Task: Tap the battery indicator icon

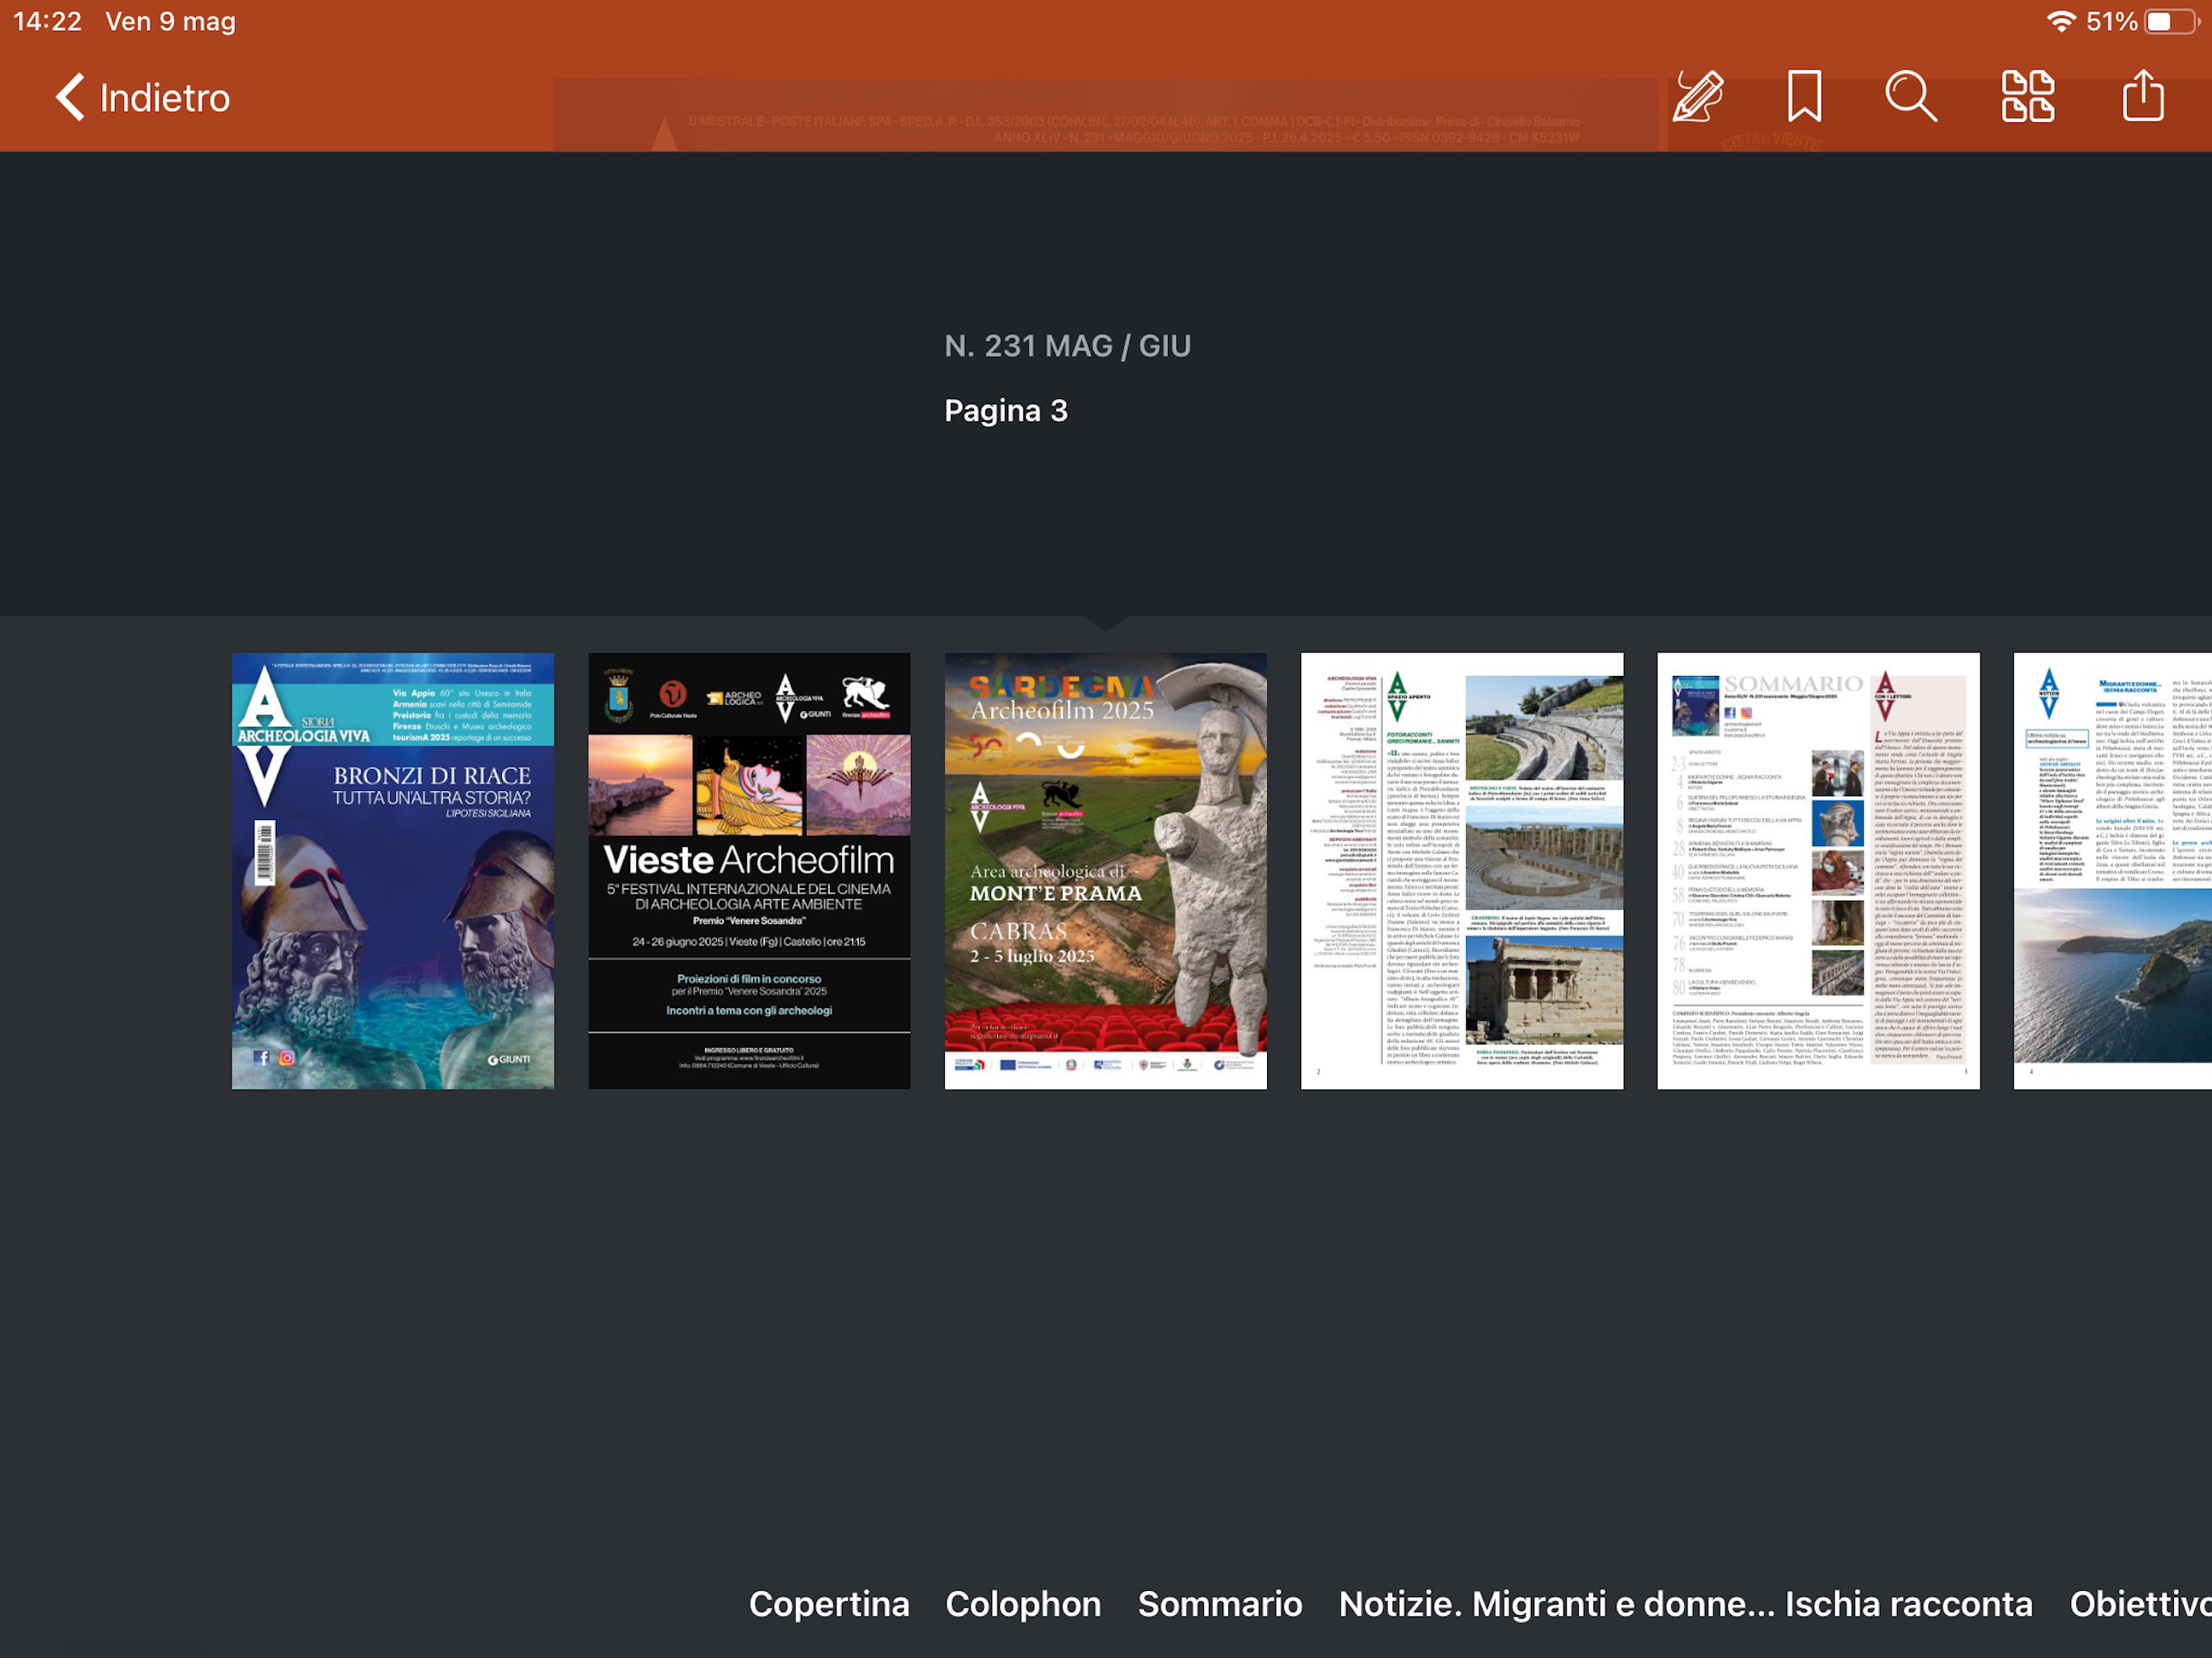Action: click(x=2172, y=22)
